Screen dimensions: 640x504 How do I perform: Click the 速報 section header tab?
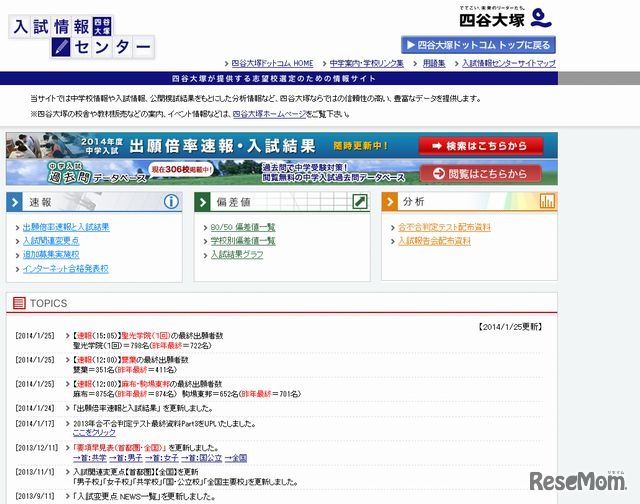[x=94, y=202]
